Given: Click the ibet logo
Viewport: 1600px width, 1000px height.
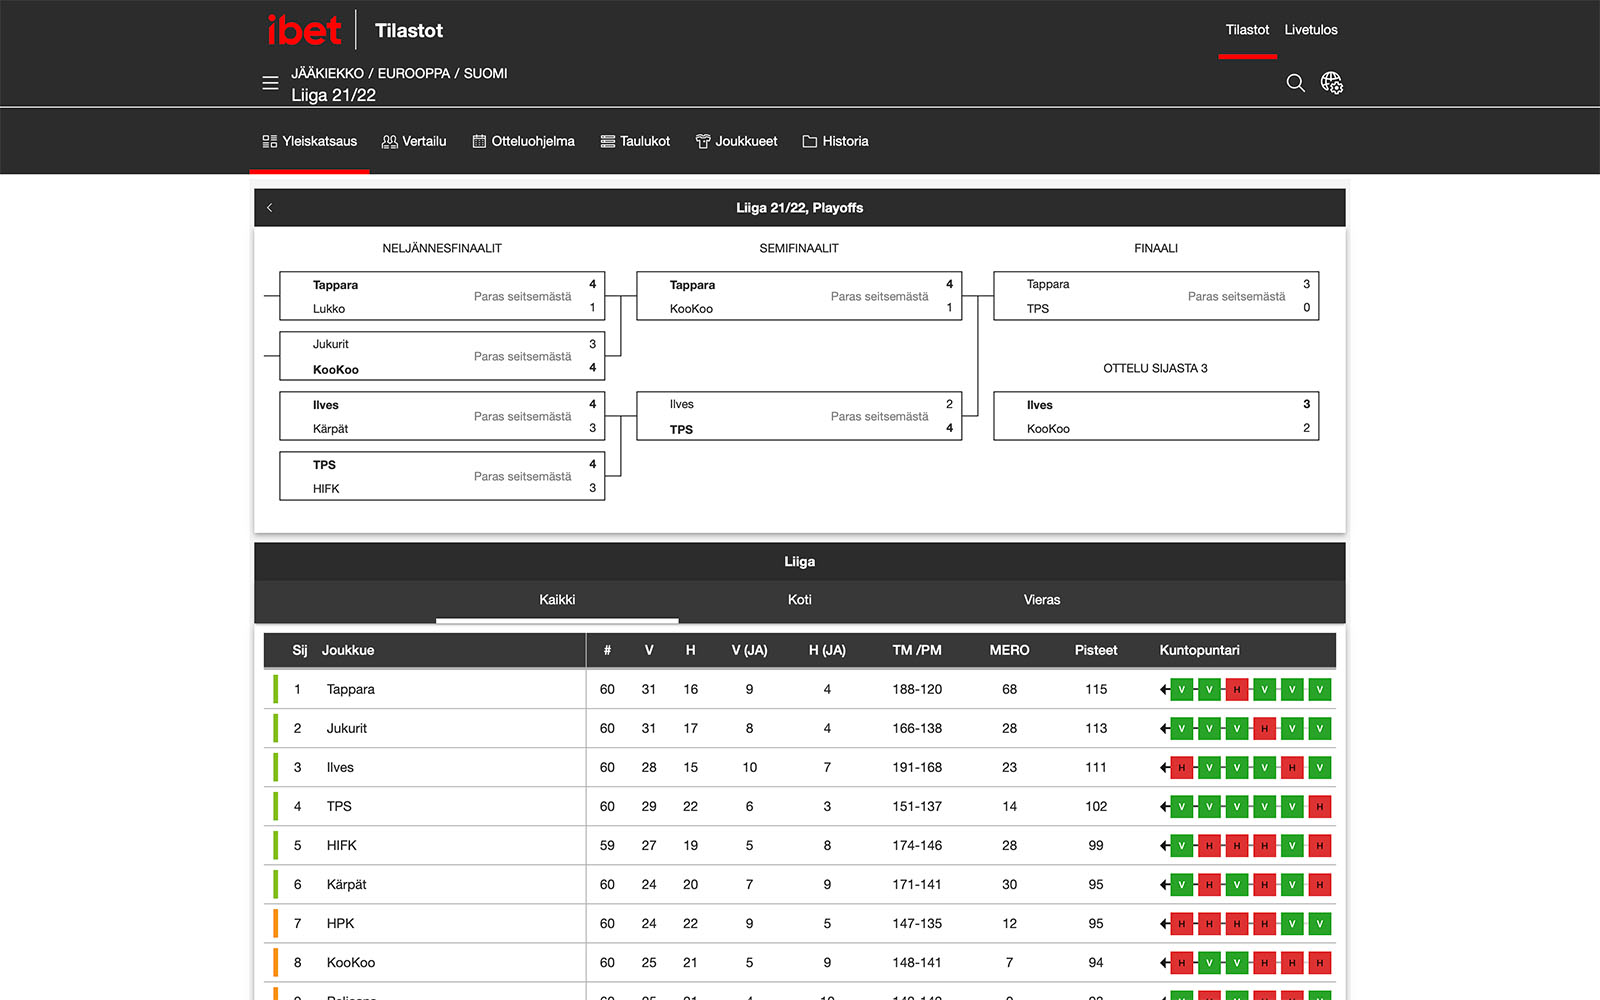Looking at the screenshot, I should (304, 30).
